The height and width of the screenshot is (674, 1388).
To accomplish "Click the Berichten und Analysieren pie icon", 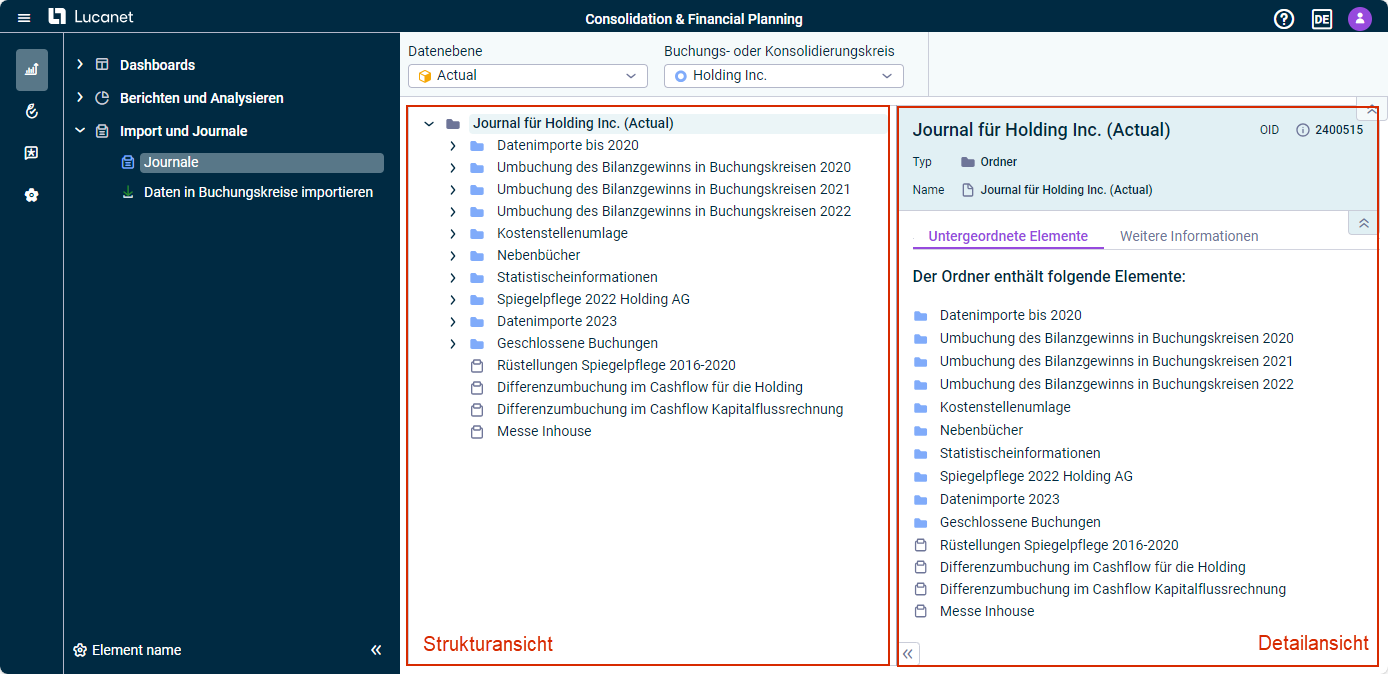I will (x=102, y=98).
